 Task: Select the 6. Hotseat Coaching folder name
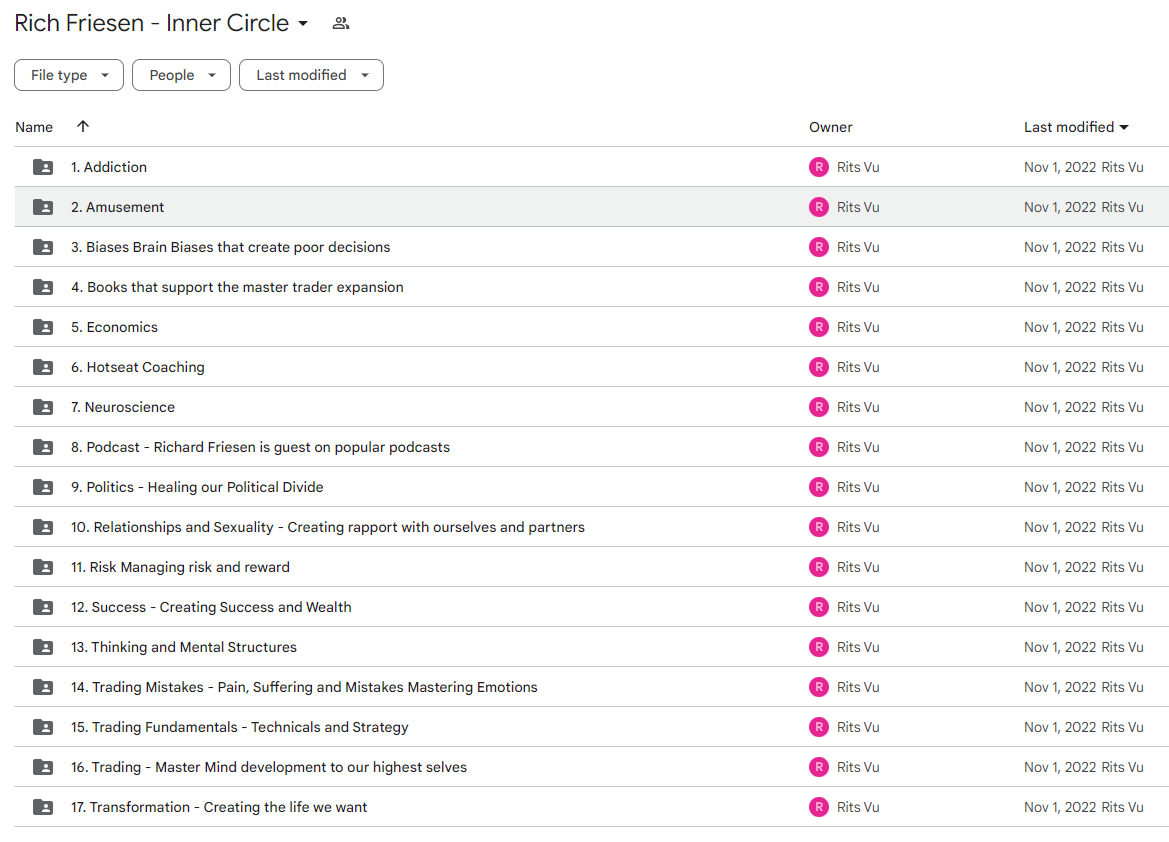tap(138, 367)
